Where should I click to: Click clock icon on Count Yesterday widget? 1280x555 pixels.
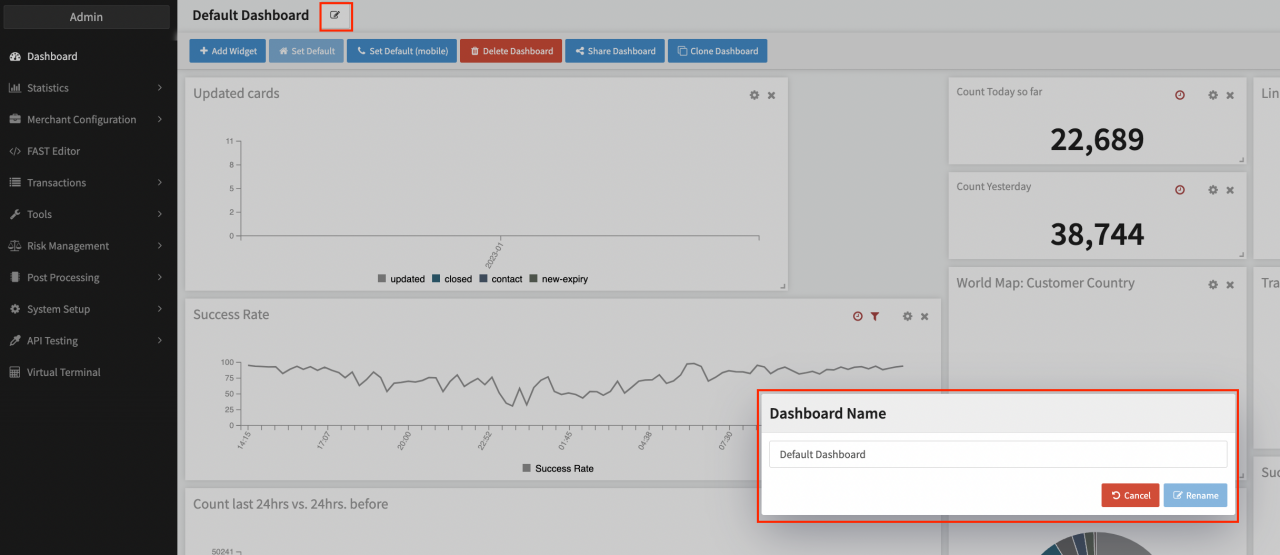click(1180, 190)
